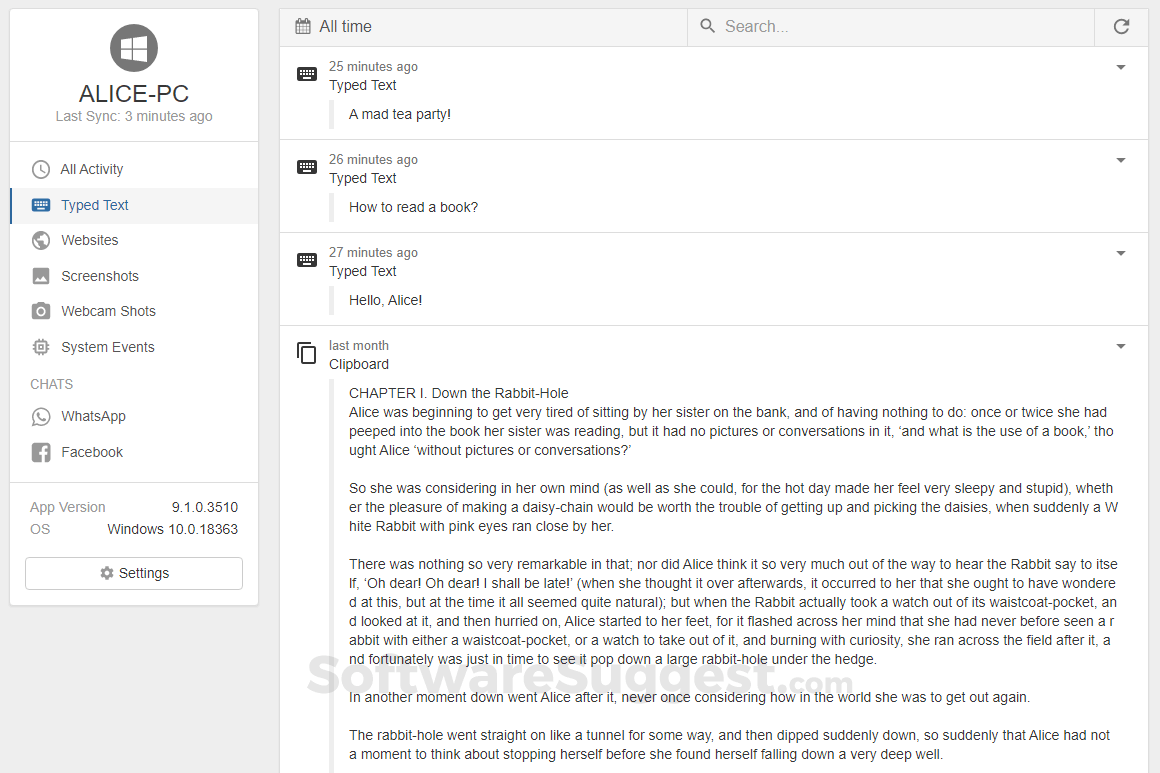Show the WhatsApp chats
Image resolution: width=1160 pixels, height=773 pixels.
[x=93, y=417]
